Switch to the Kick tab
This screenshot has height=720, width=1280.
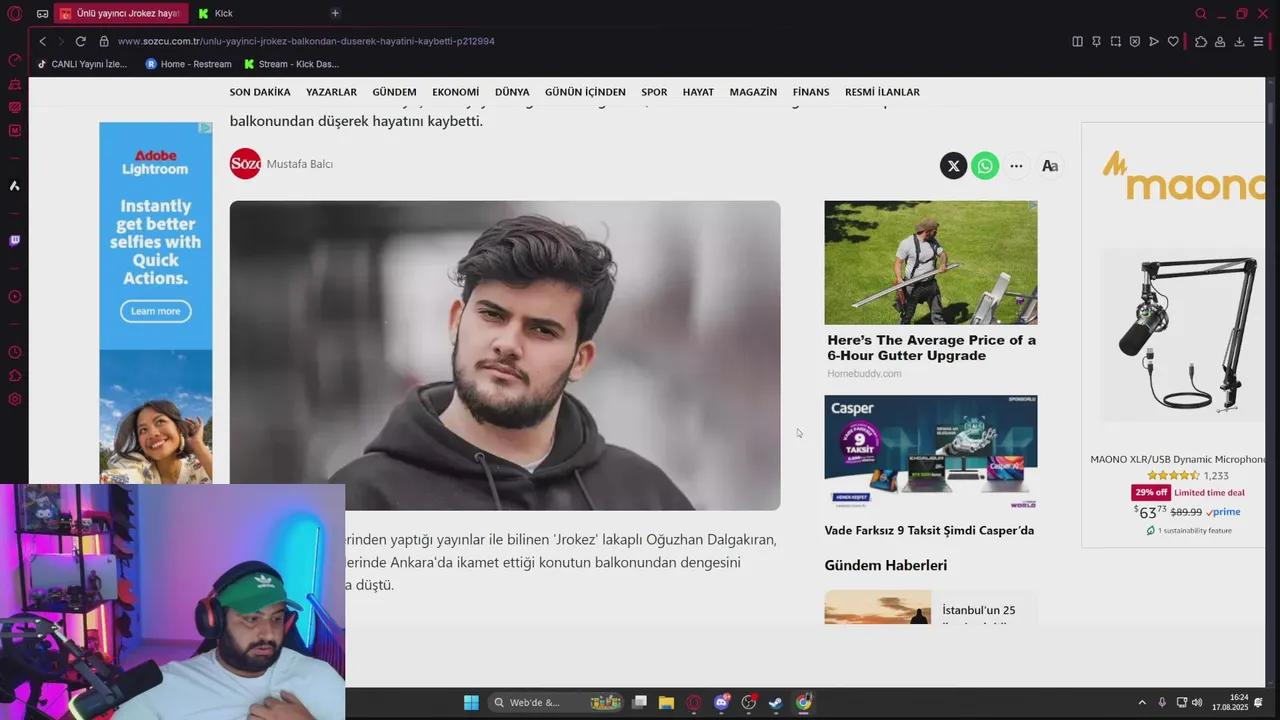point(223,13)
